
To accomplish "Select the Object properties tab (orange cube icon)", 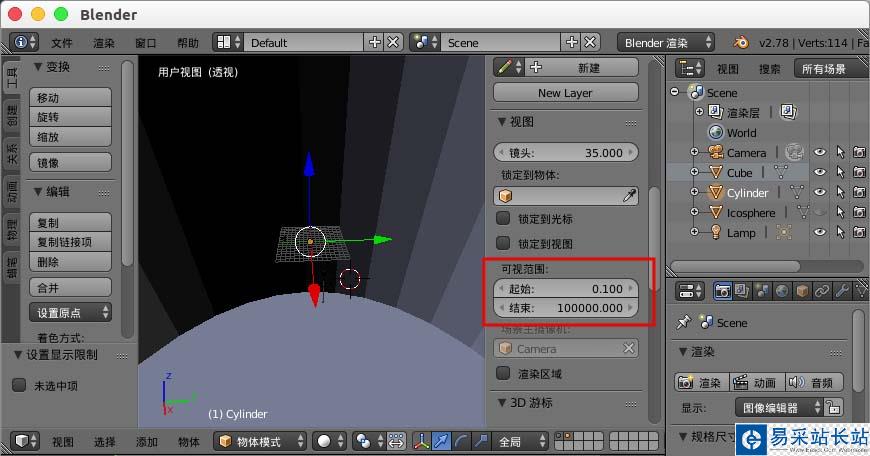I will (802, 291).
